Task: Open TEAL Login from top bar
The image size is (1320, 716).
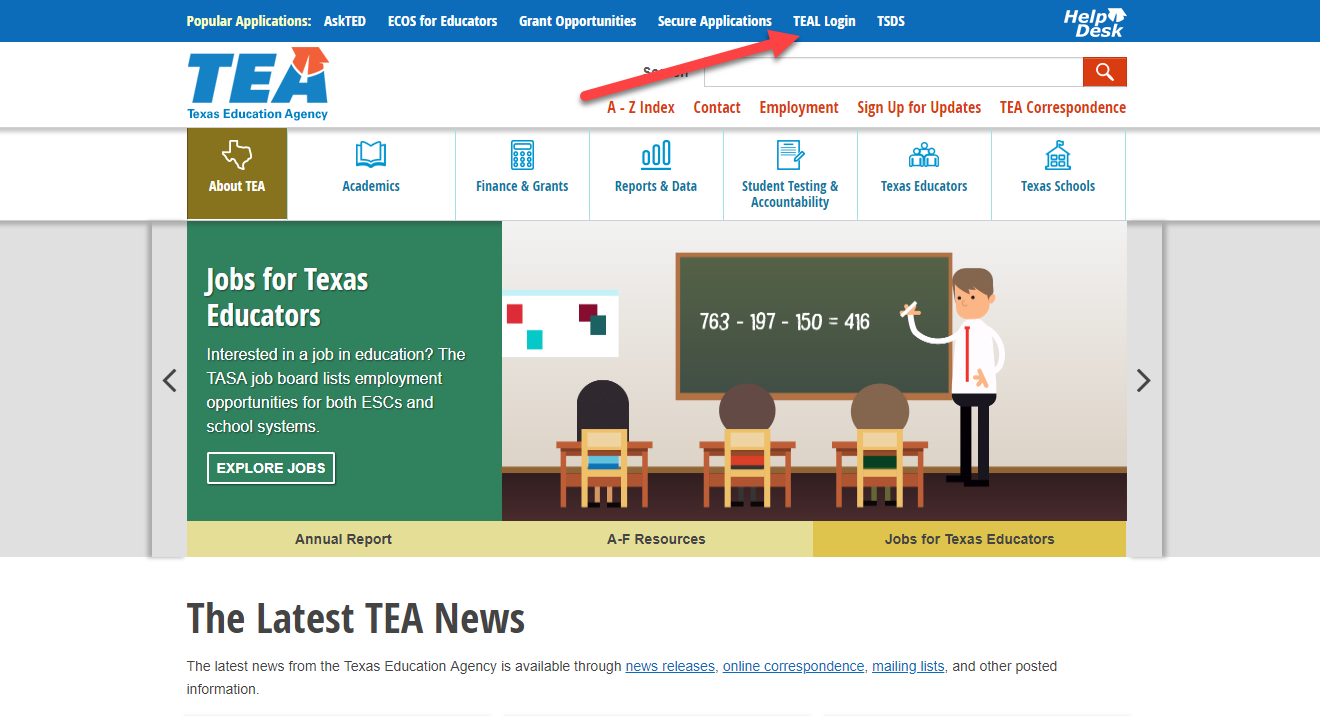Action: 824,20
